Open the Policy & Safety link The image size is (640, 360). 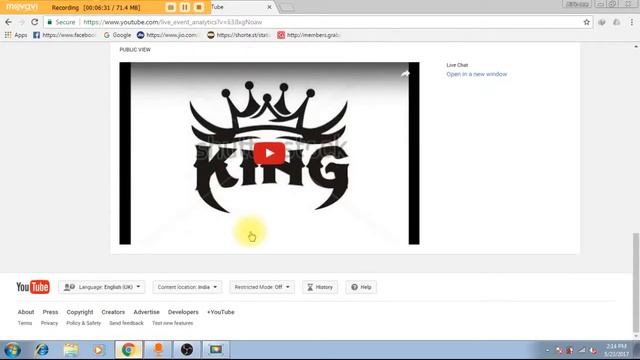click(83, 323)
